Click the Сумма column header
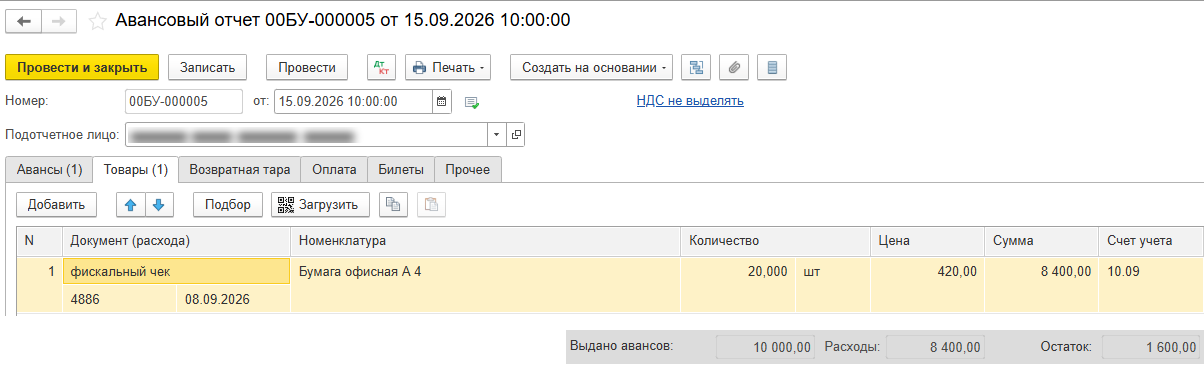 pos(1041,241)
